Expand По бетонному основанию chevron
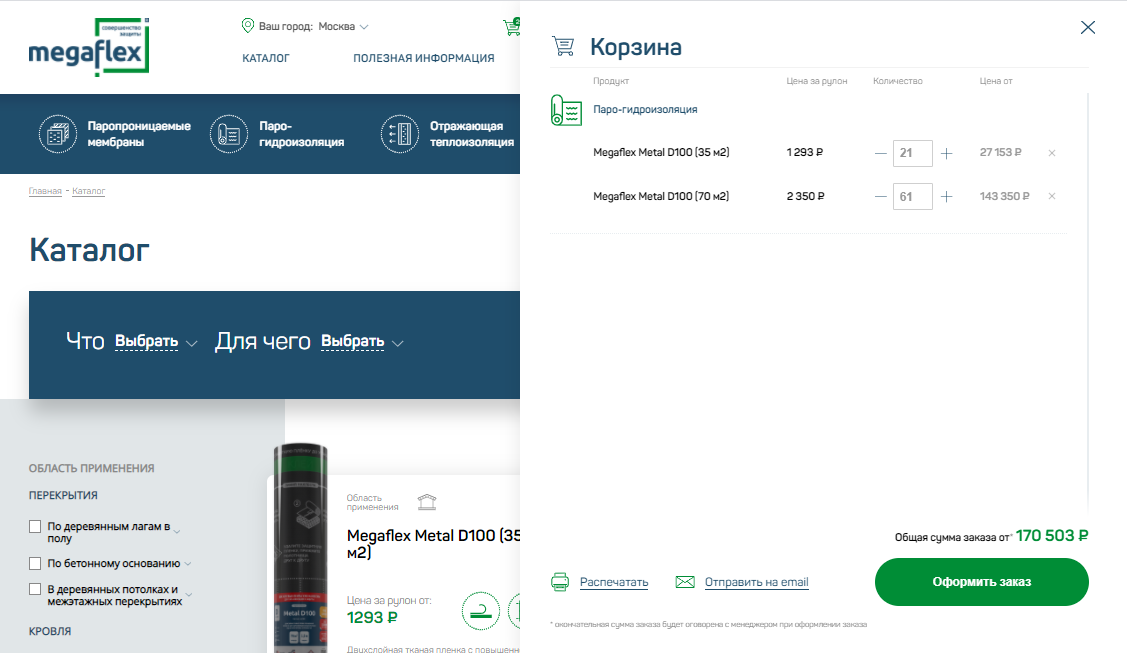Image resolution: width=1127 pixels, height=653 pixels. [x=188, y=564]
